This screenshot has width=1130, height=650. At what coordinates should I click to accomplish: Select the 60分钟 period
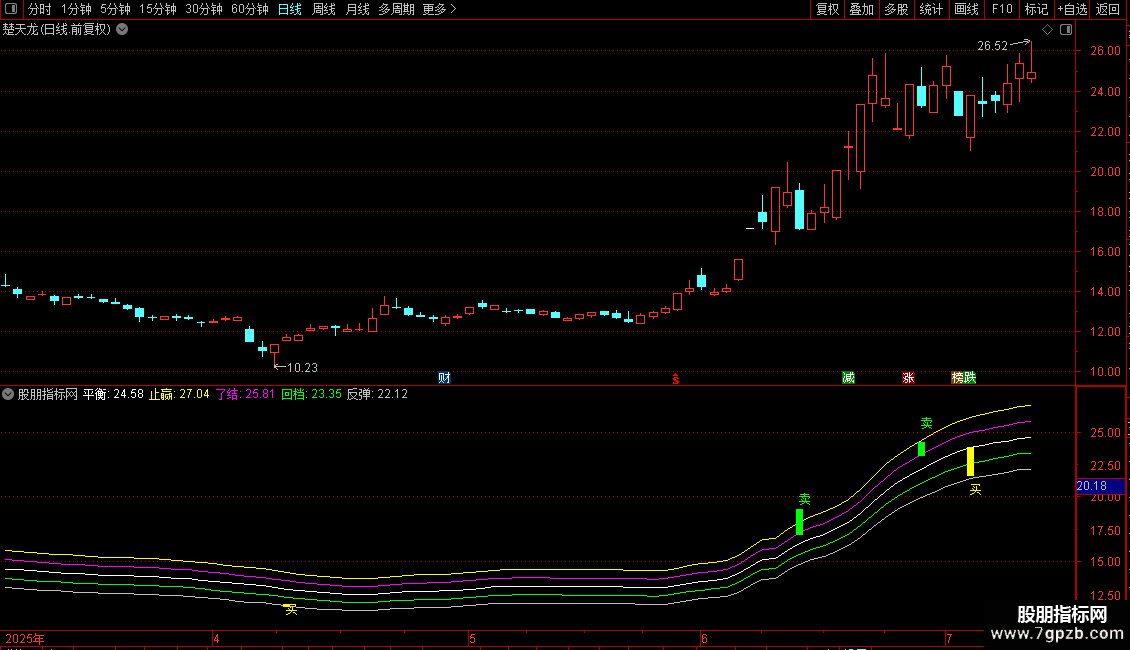[250, 9]
